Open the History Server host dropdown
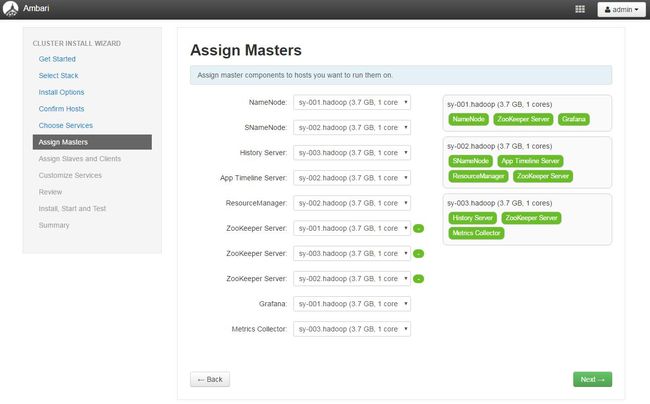Image resolution: width=650 pixels, height=404 pixels. [x=352, y=153]
